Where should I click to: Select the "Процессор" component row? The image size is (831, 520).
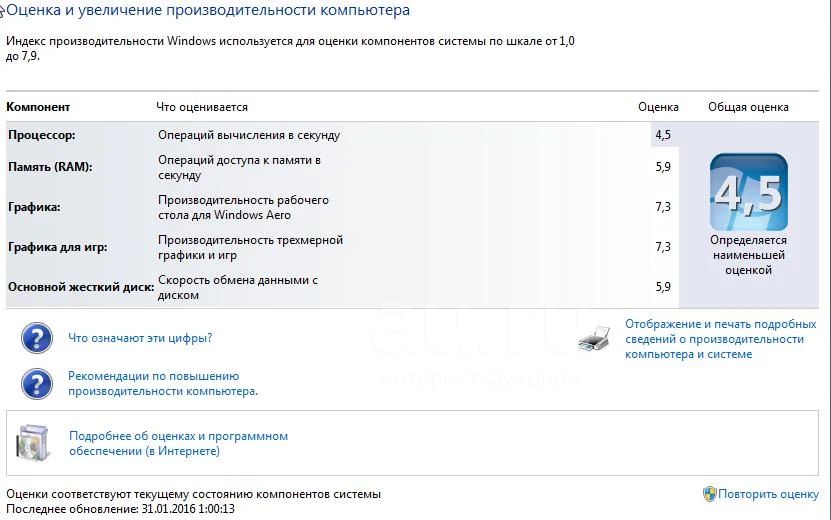point(342,135)
